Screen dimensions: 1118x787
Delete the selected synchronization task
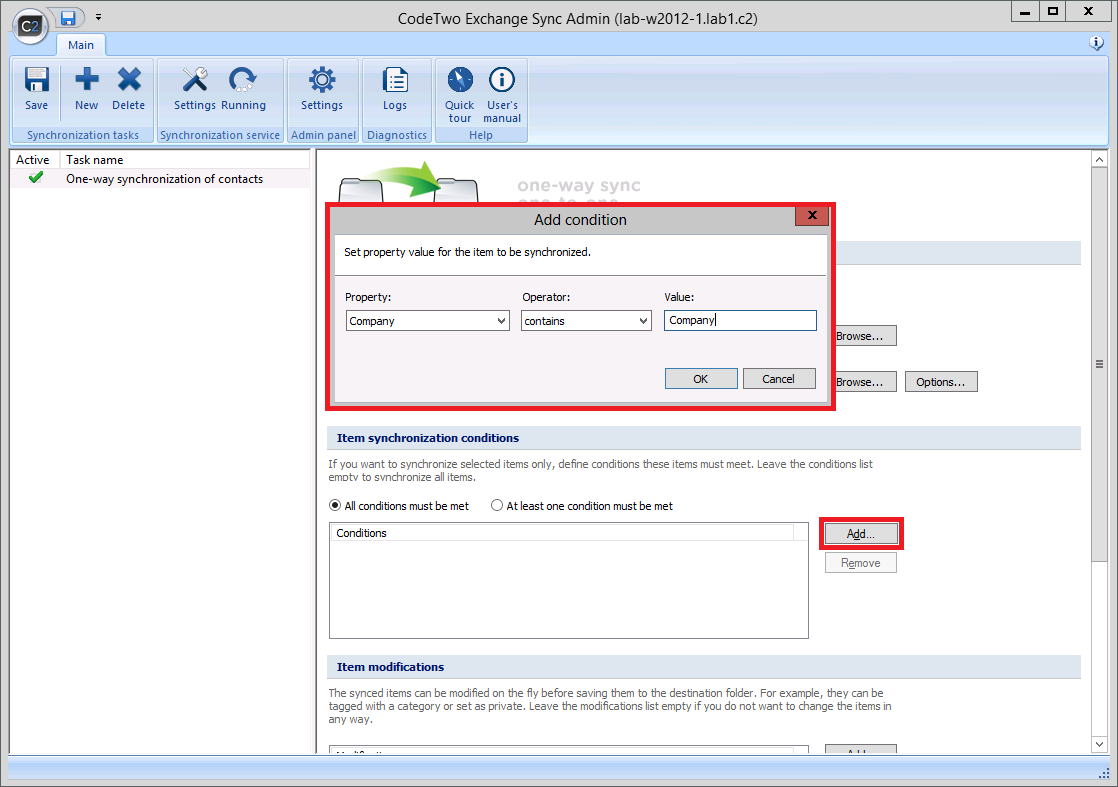tap(128, 88)
